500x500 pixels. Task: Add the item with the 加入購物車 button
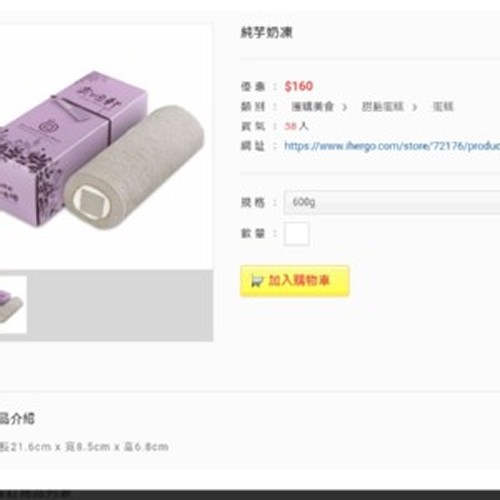295,281
